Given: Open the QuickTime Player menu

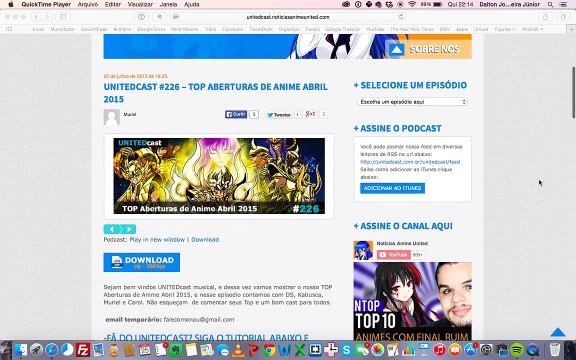Looking at the screenshot, I should point(46,4).
